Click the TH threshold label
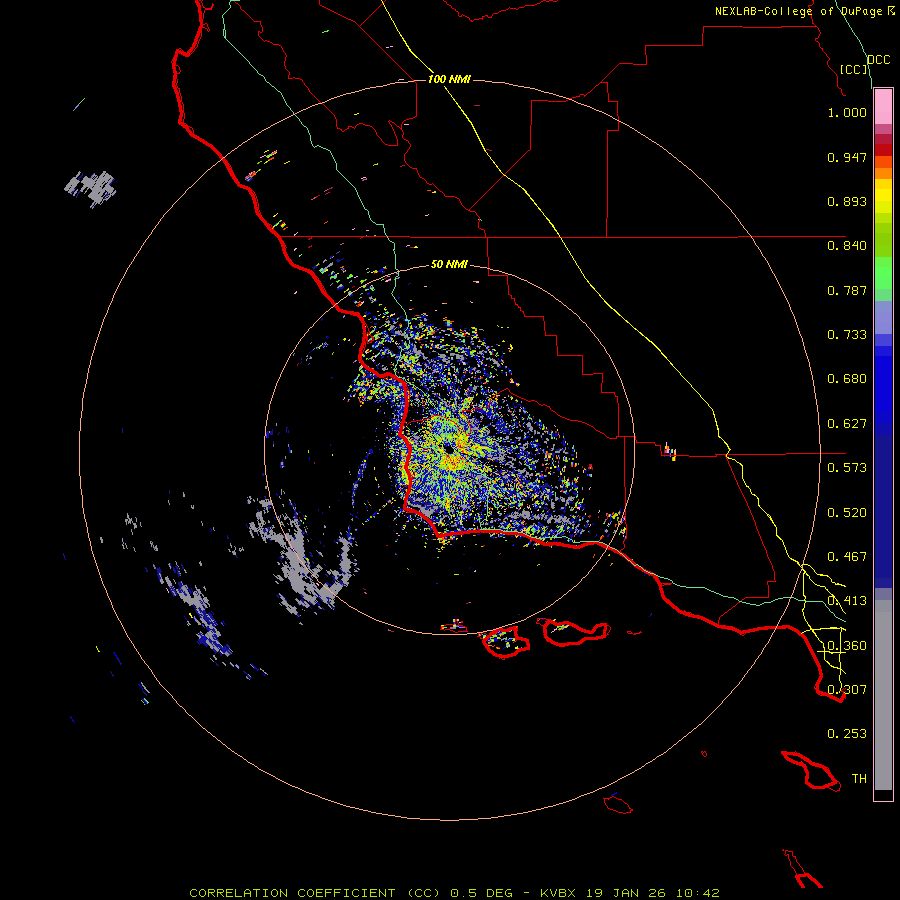The height and width of the screenshot is (900, 900). click(859, 779)
